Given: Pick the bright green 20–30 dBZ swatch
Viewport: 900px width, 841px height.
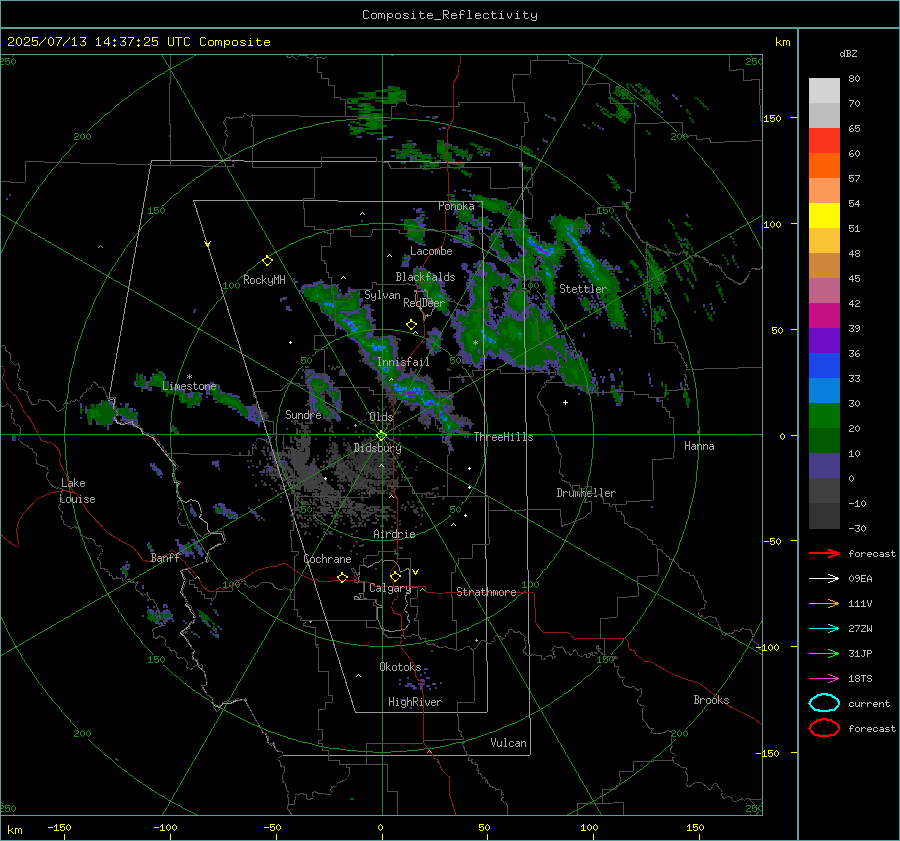Looking at the screenshot, I should pos(824,416).
